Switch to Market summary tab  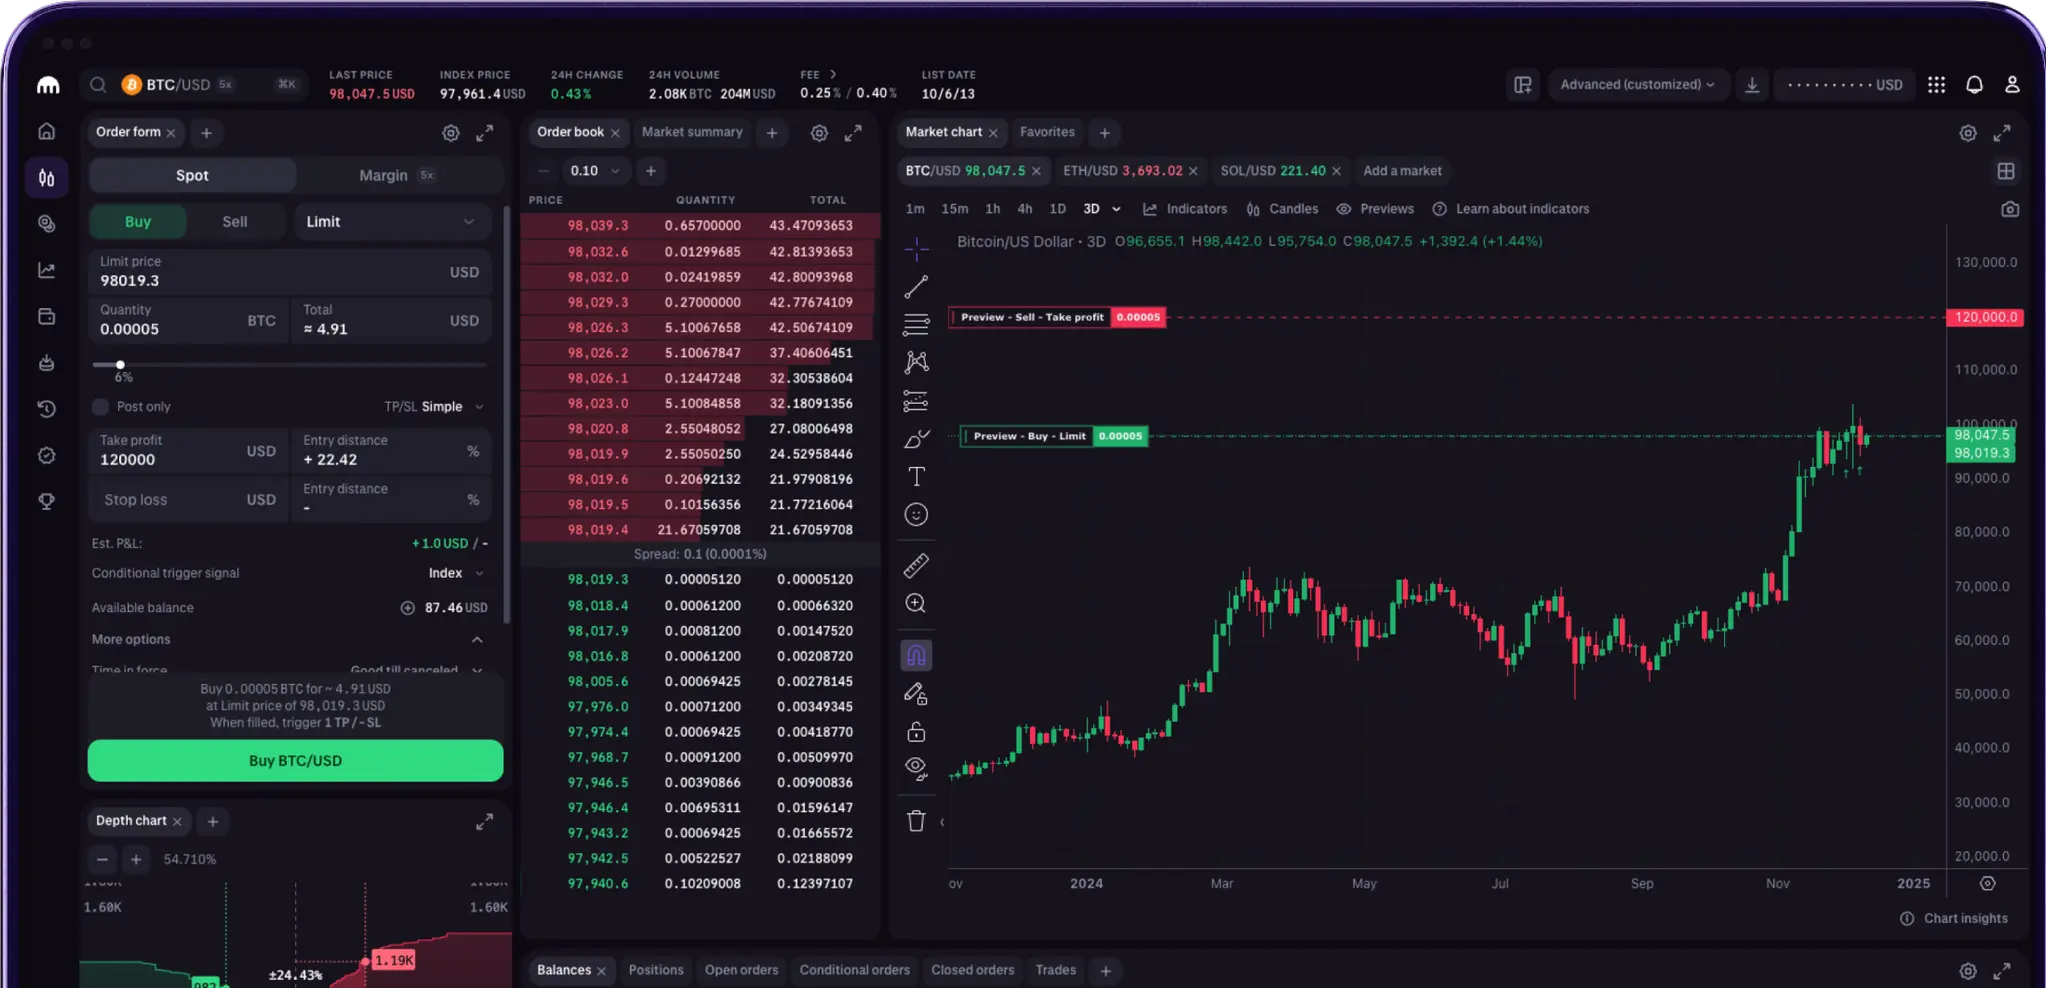coord(691,132)
